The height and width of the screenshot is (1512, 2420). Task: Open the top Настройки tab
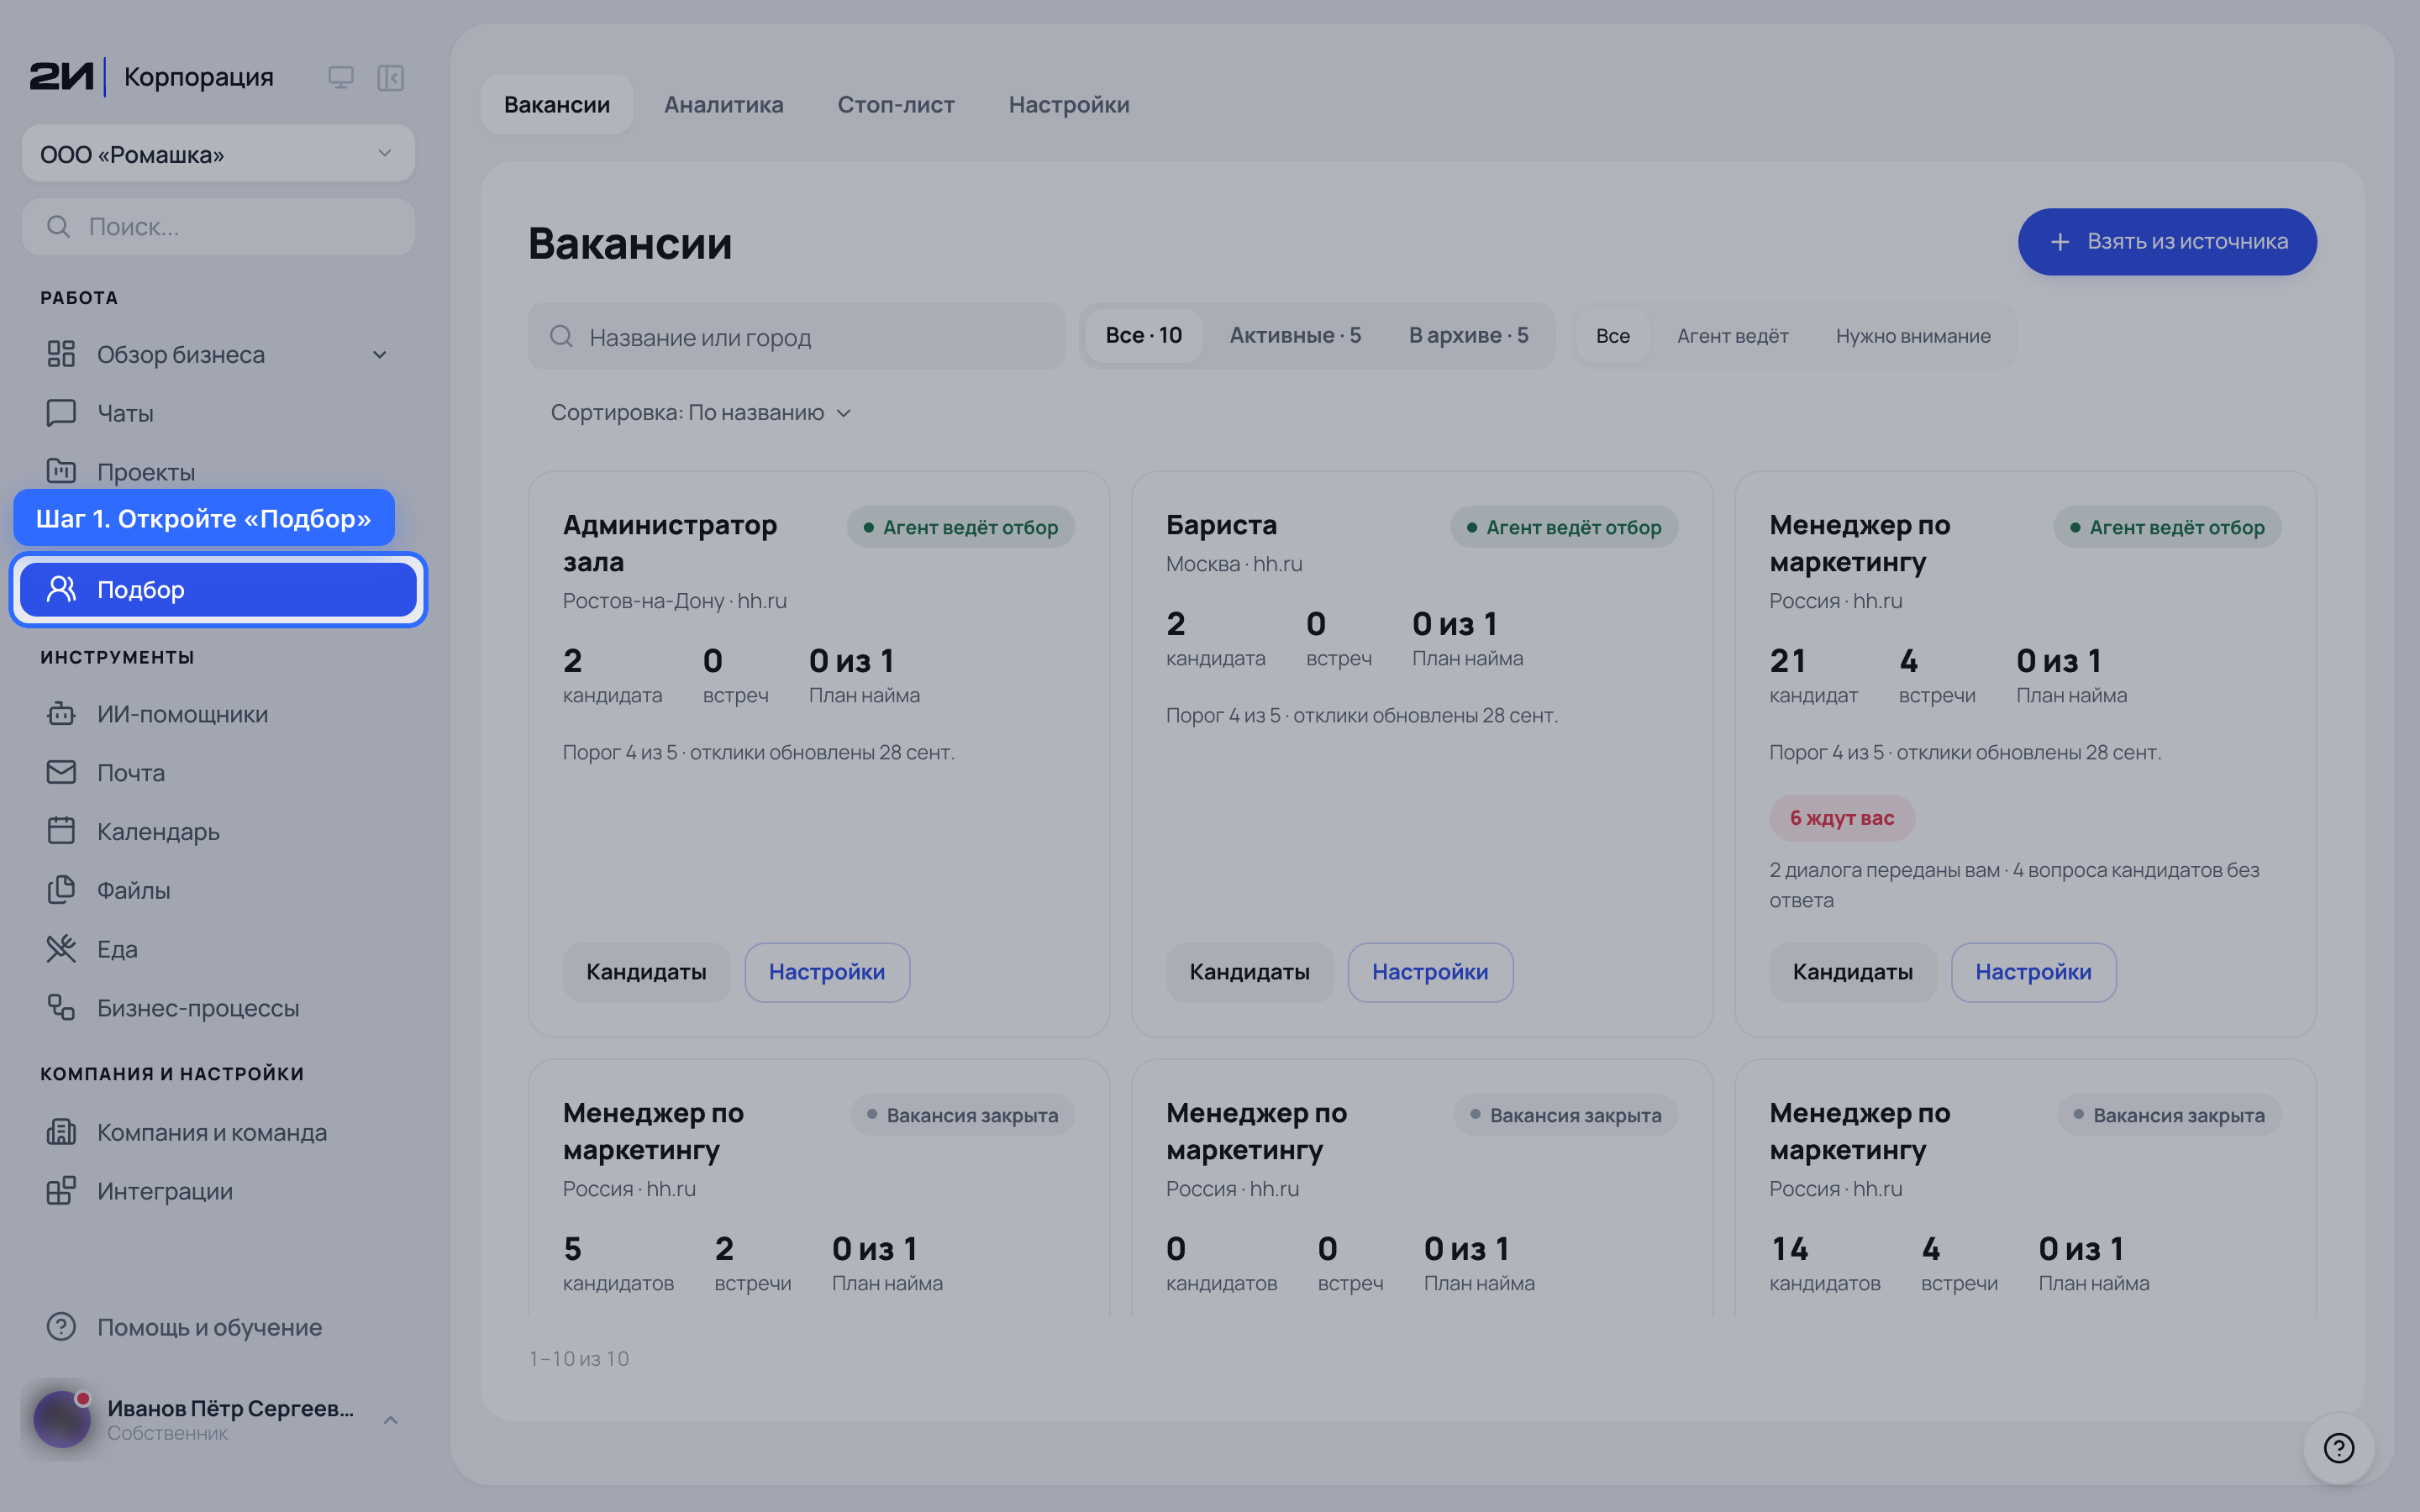pyautogui.click(x=1068, y=104)
